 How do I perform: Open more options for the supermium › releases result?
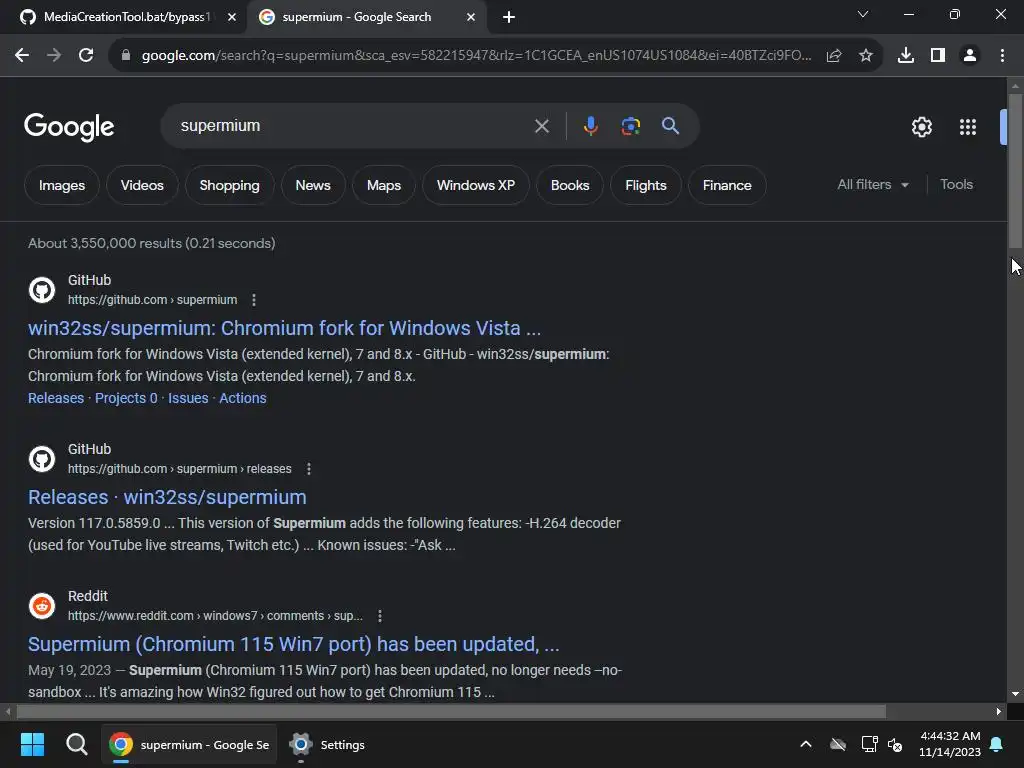coord(308,469)
